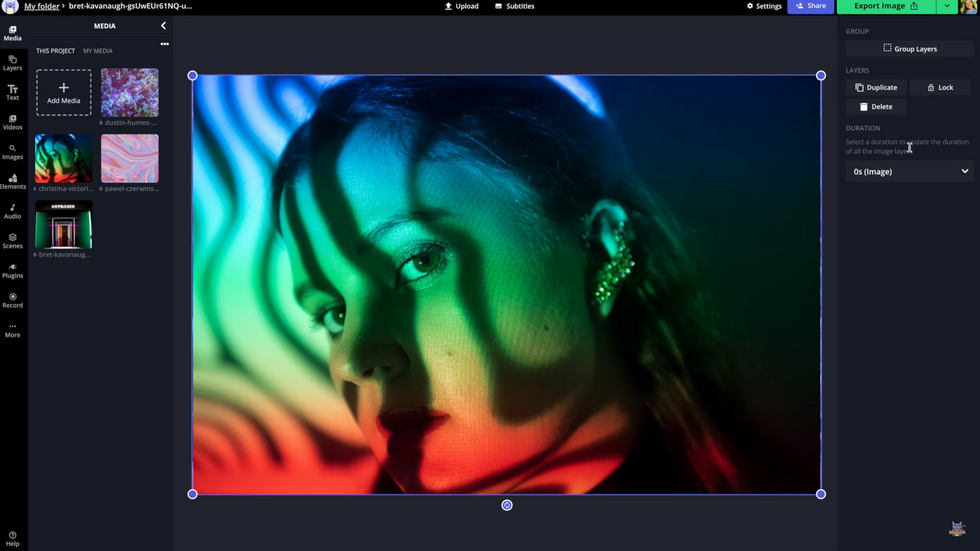The height and width of the screenshot is (551, 980).
Task: Open the Elements sidebar panel
Action: 12,182
